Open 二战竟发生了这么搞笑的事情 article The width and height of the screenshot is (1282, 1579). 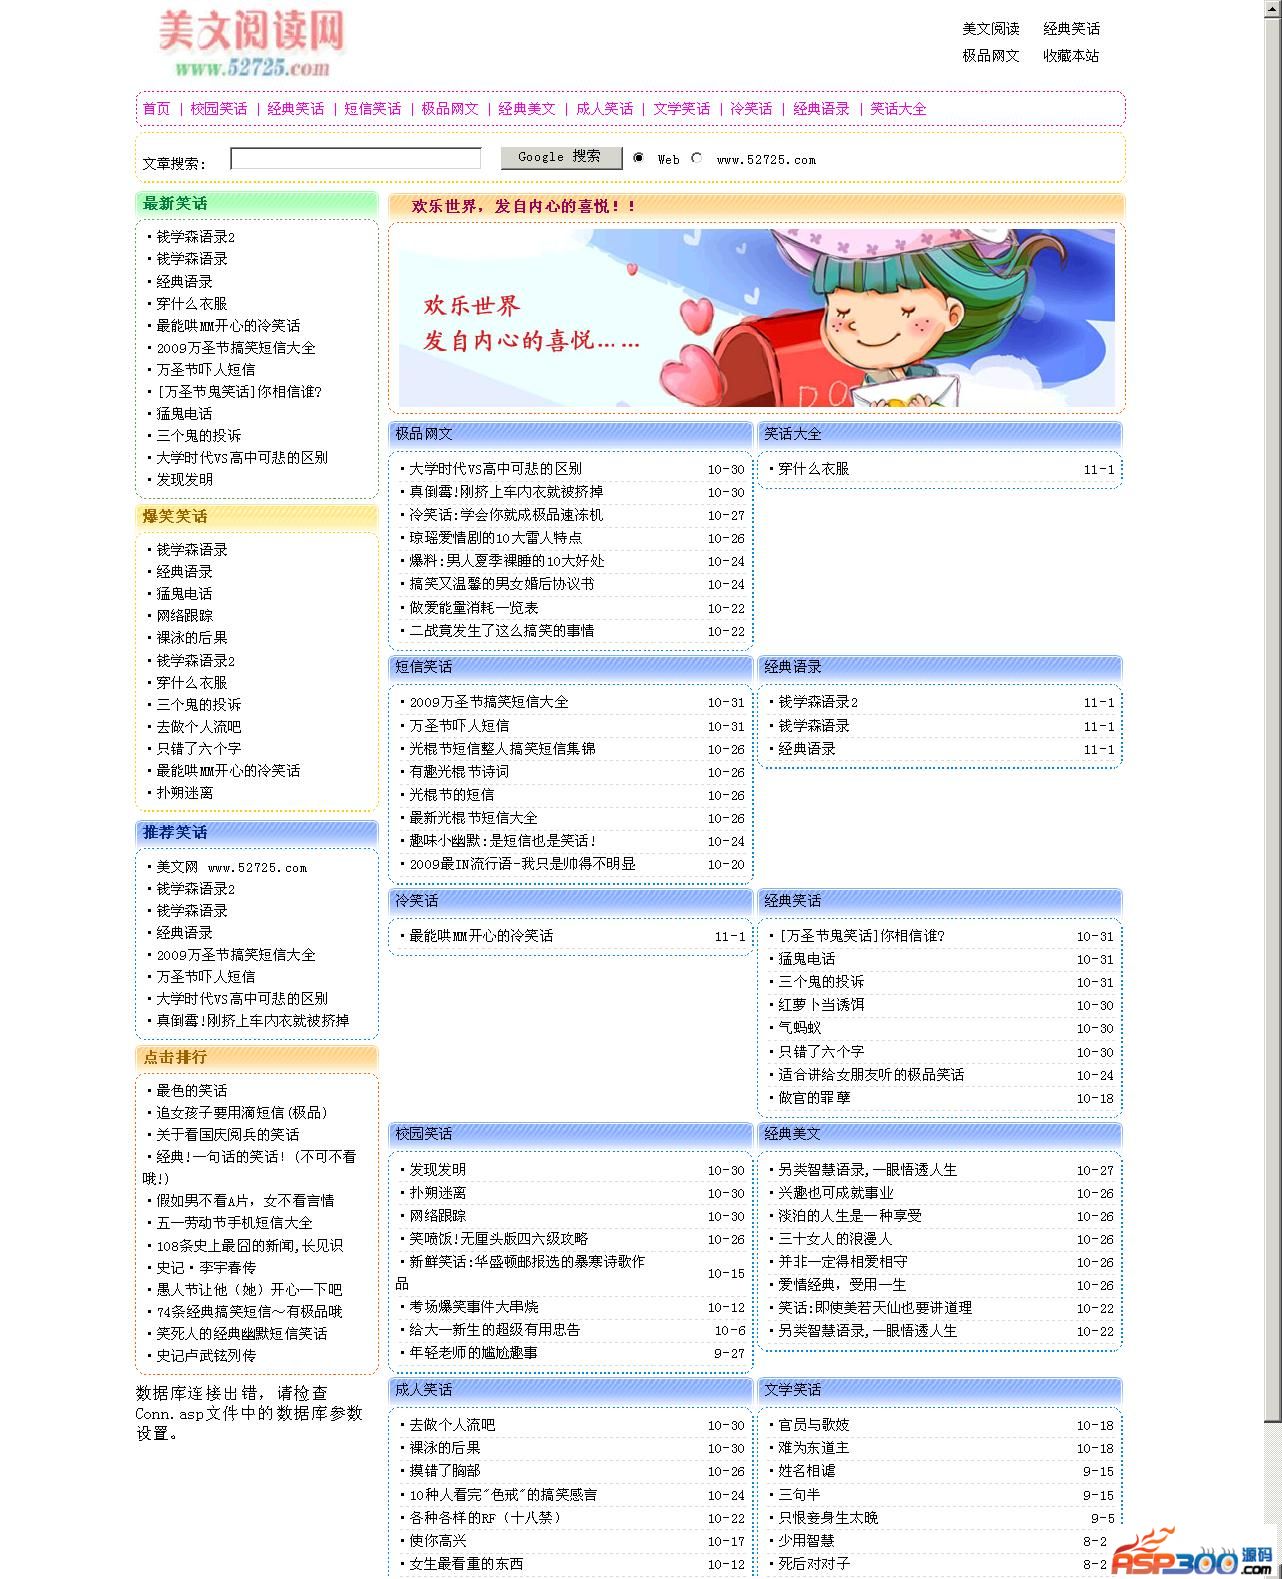pos(501,631)
